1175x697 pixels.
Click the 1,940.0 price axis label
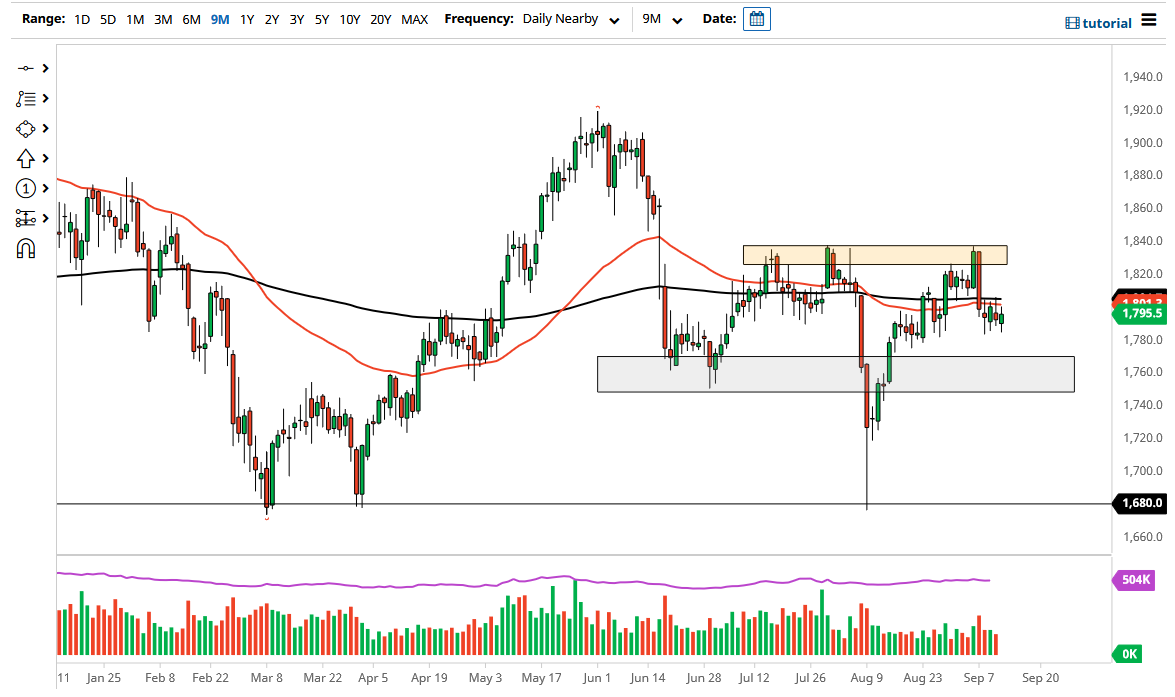tap(1143, 76)
